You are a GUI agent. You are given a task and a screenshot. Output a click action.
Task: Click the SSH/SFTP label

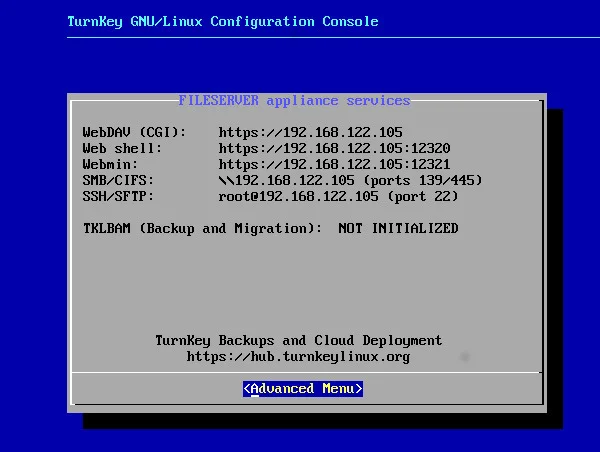[x=118, y=197]
